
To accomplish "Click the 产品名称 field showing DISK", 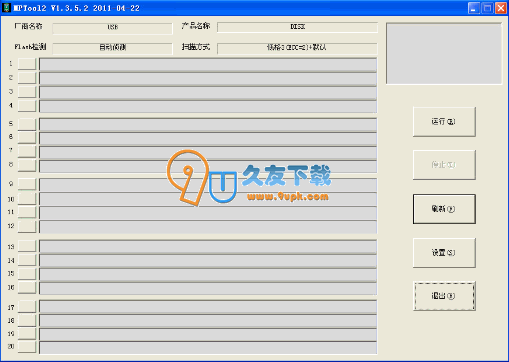I will [297, 27].
